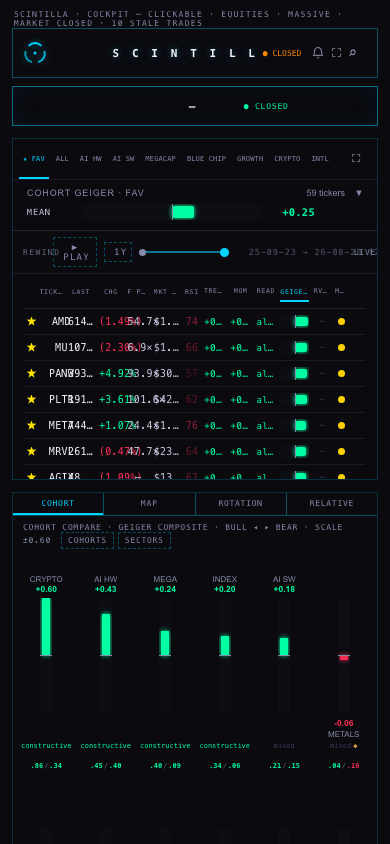
Task: Sort by the CHG column header
Action: coord(110,291)
